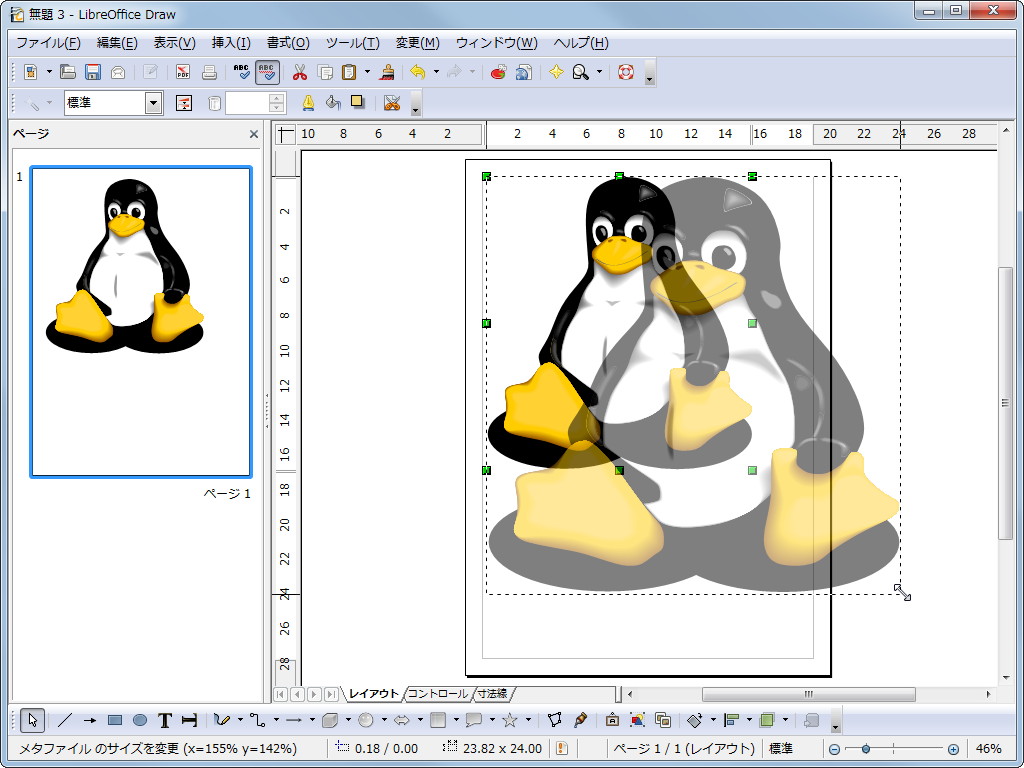Choose the Line Ends with Arrow tool

[x=89, y=720]
